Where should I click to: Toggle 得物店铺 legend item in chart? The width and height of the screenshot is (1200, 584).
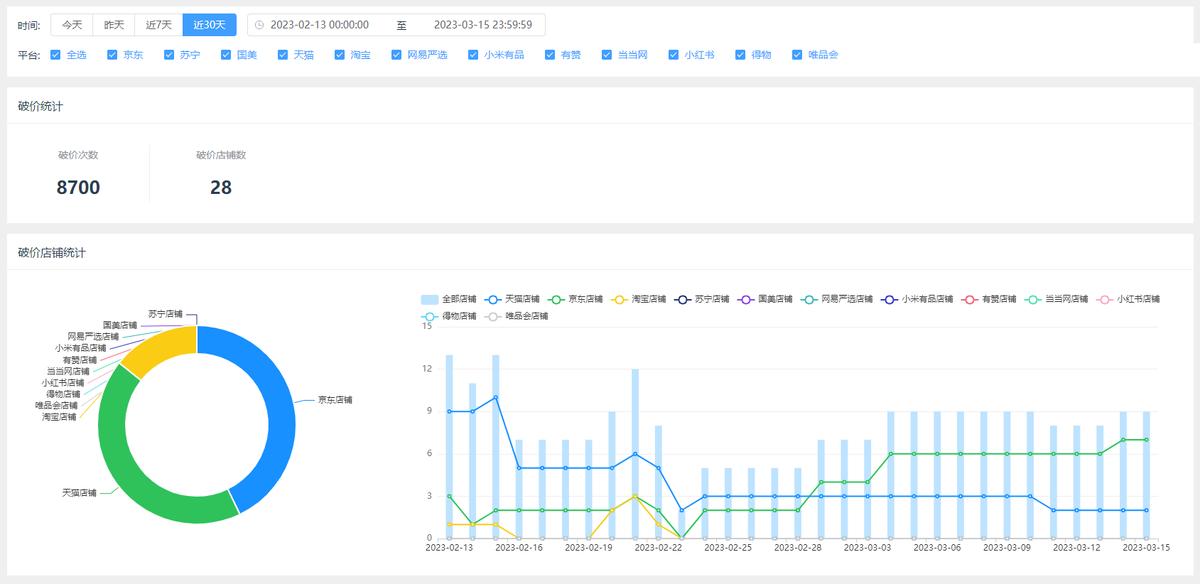(430, 316)
